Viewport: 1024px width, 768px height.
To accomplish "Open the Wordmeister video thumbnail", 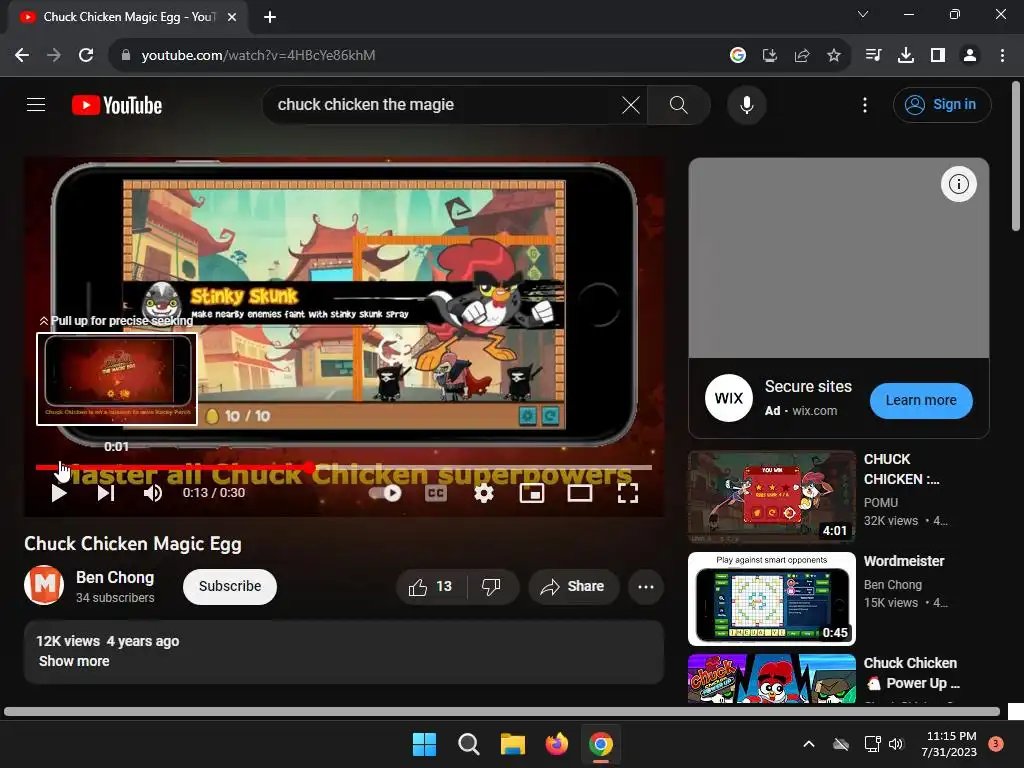I will coord(772,599).
